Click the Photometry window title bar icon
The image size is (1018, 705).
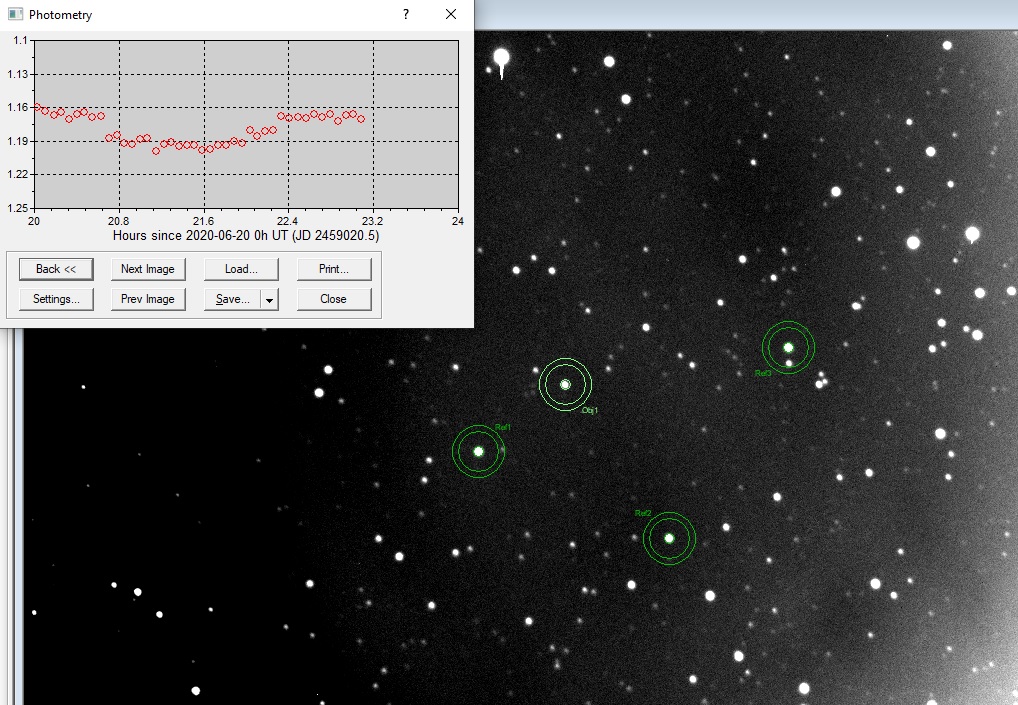pos(15,14)
